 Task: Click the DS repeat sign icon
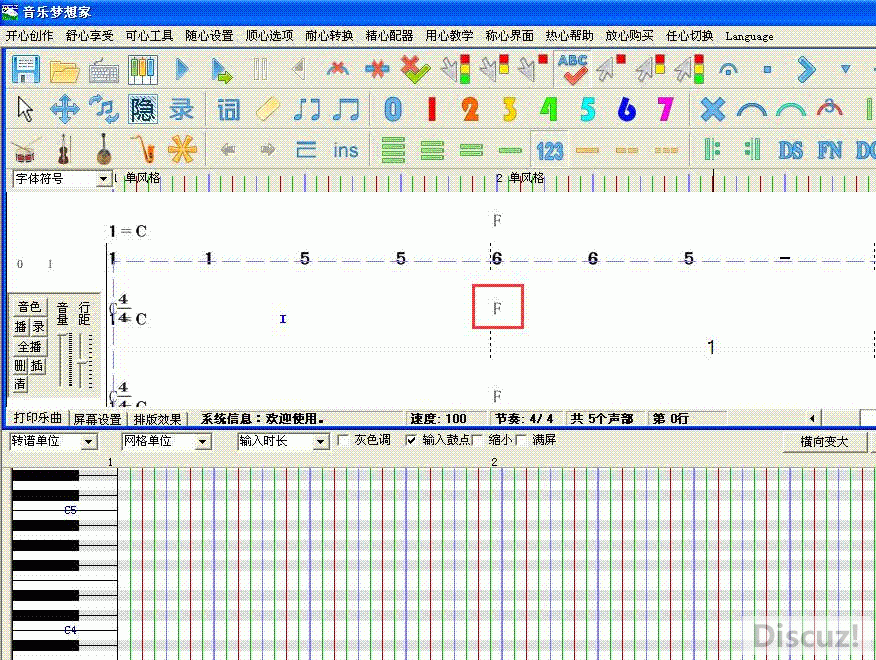tap(790, 150)
